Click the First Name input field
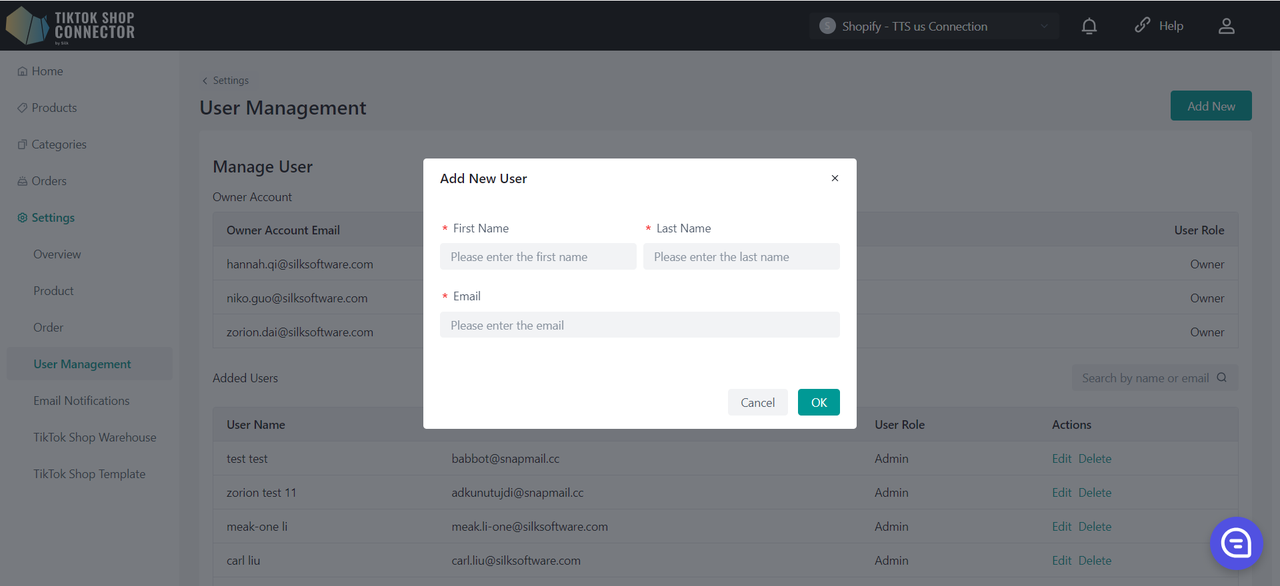The width and height of the screenshot is (1280, 586). [x=538, y=257]
